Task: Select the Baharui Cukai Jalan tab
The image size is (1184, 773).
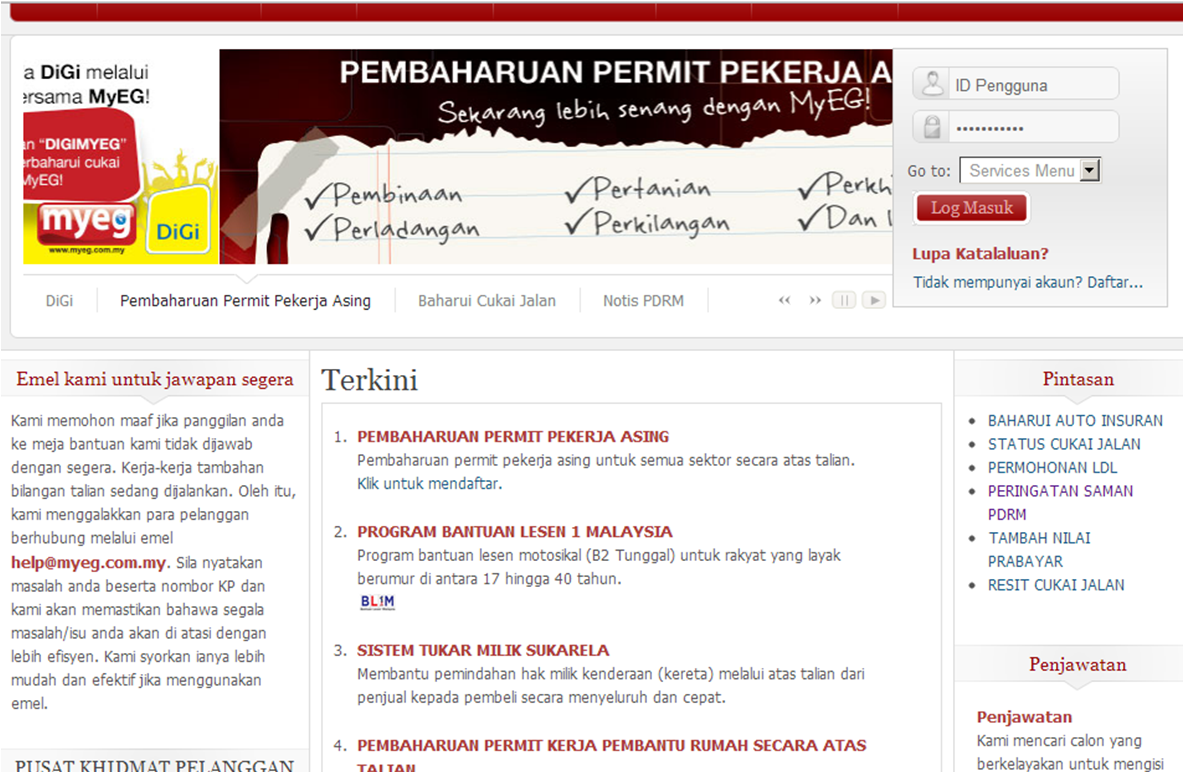Action: point(487,300)
